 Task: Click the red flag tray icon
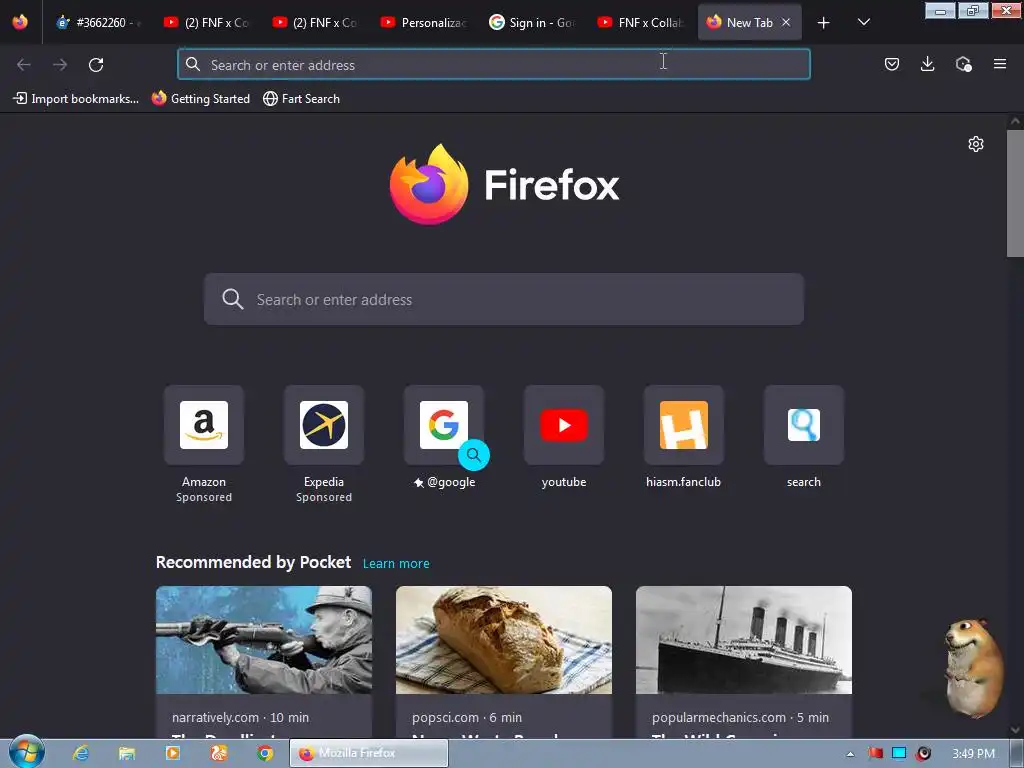point(875,754)
